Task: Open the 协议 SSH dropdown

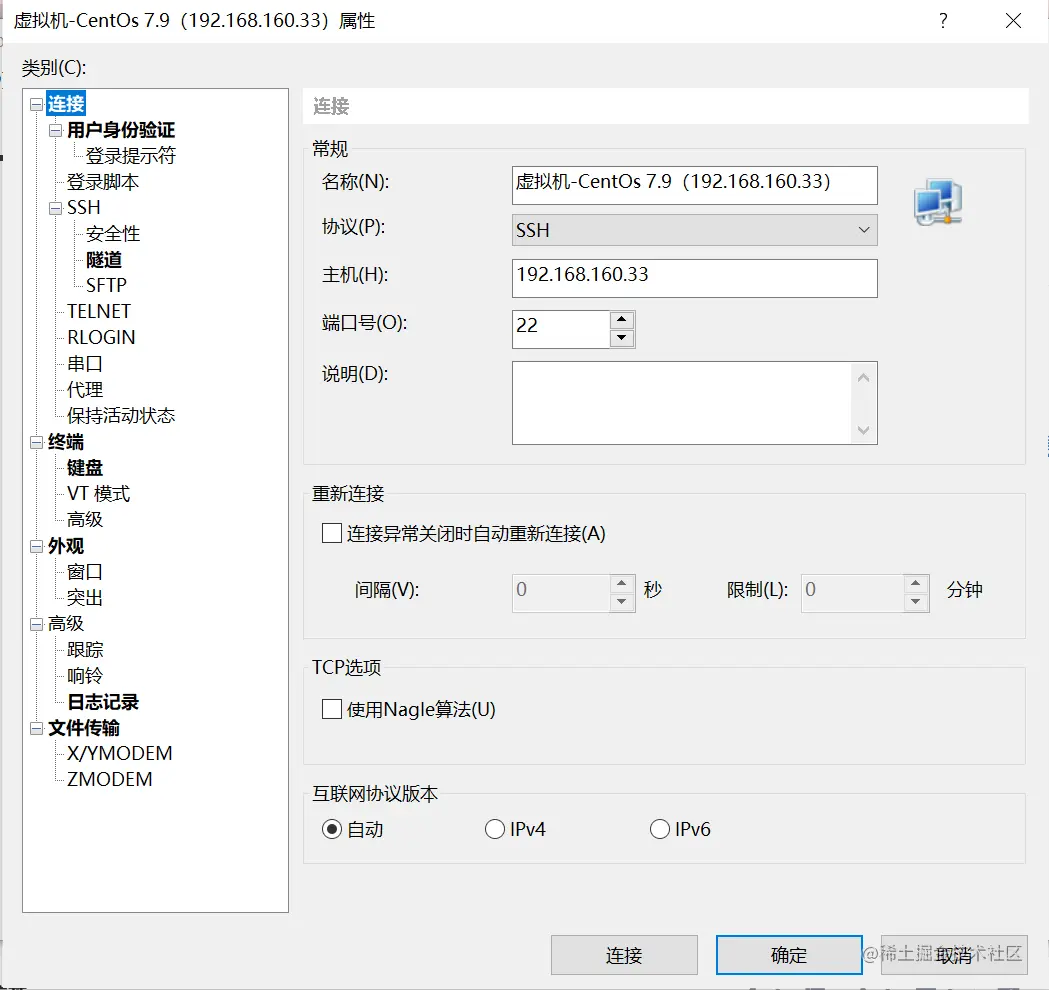Action: [694, 230]
